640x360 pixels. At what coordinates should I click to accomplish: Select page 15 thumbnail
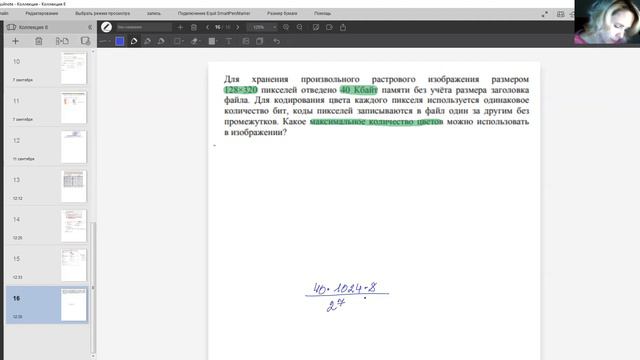click(74, 265)
